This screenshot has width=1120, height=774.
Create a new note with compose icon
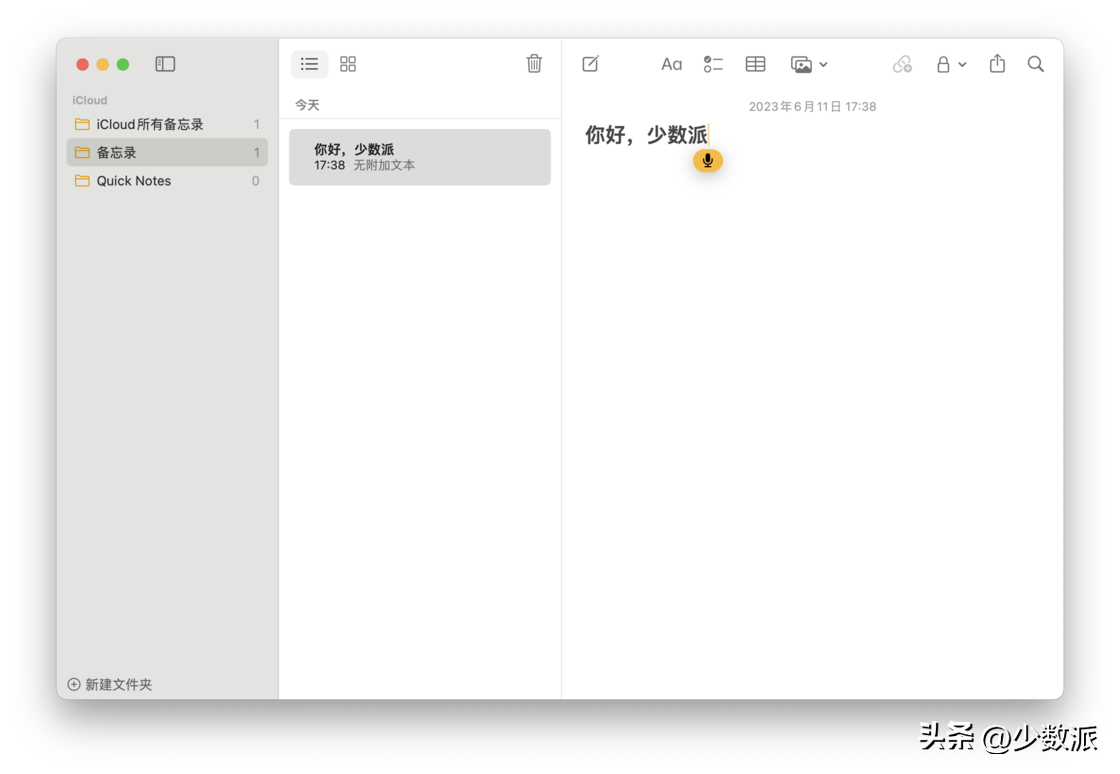591,64
